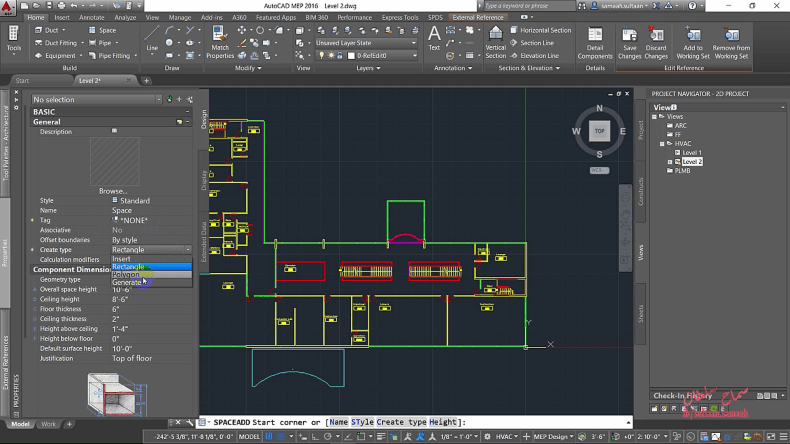Viewport: 790px width, 444px height.
Task: Select the Move tool in Modify panel
Action: (x=242, y=30)
